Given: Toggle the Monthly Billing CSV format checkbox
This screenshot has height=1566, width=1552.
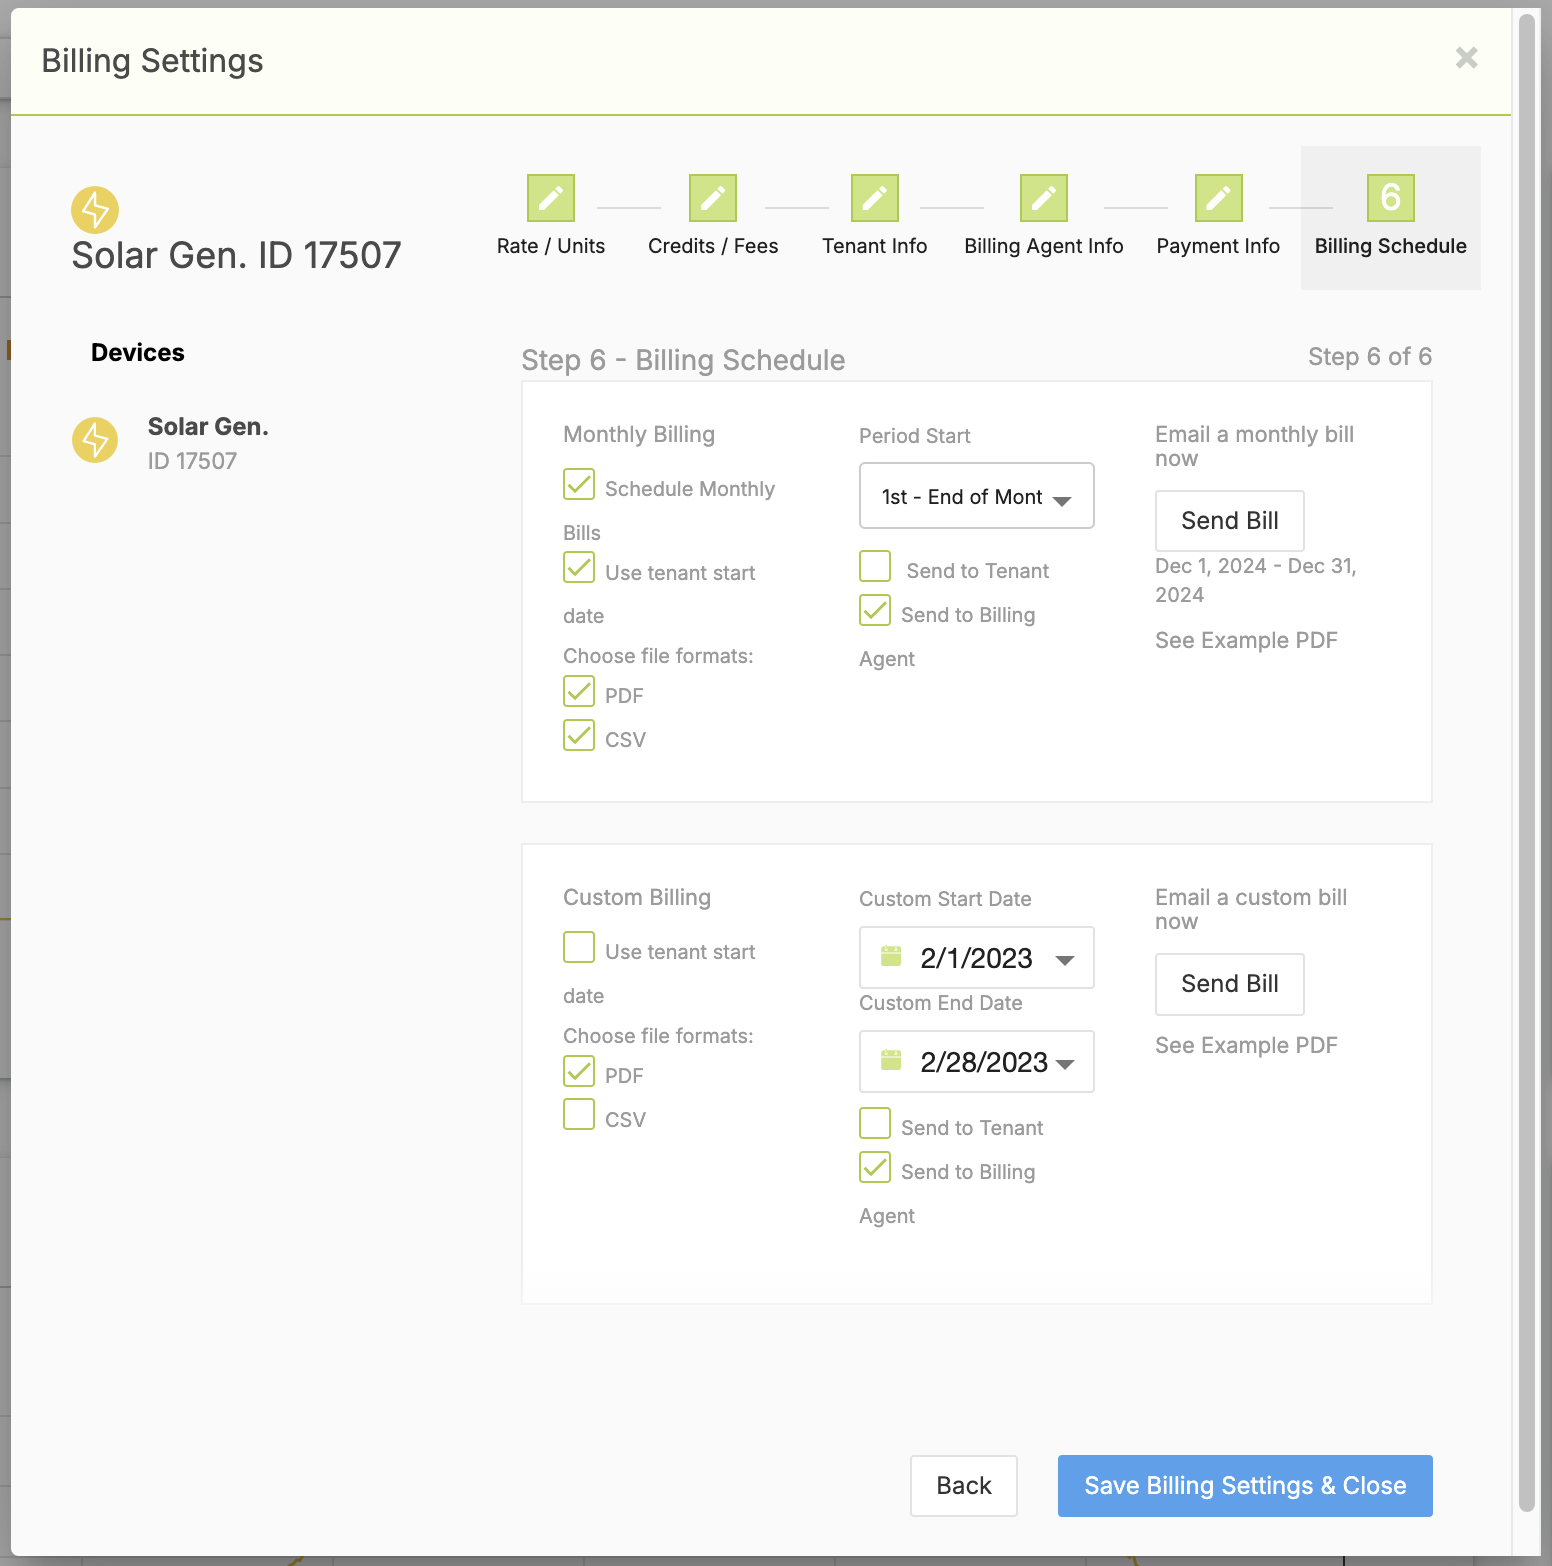Looking at the screenshot, I should pos(579,735).
